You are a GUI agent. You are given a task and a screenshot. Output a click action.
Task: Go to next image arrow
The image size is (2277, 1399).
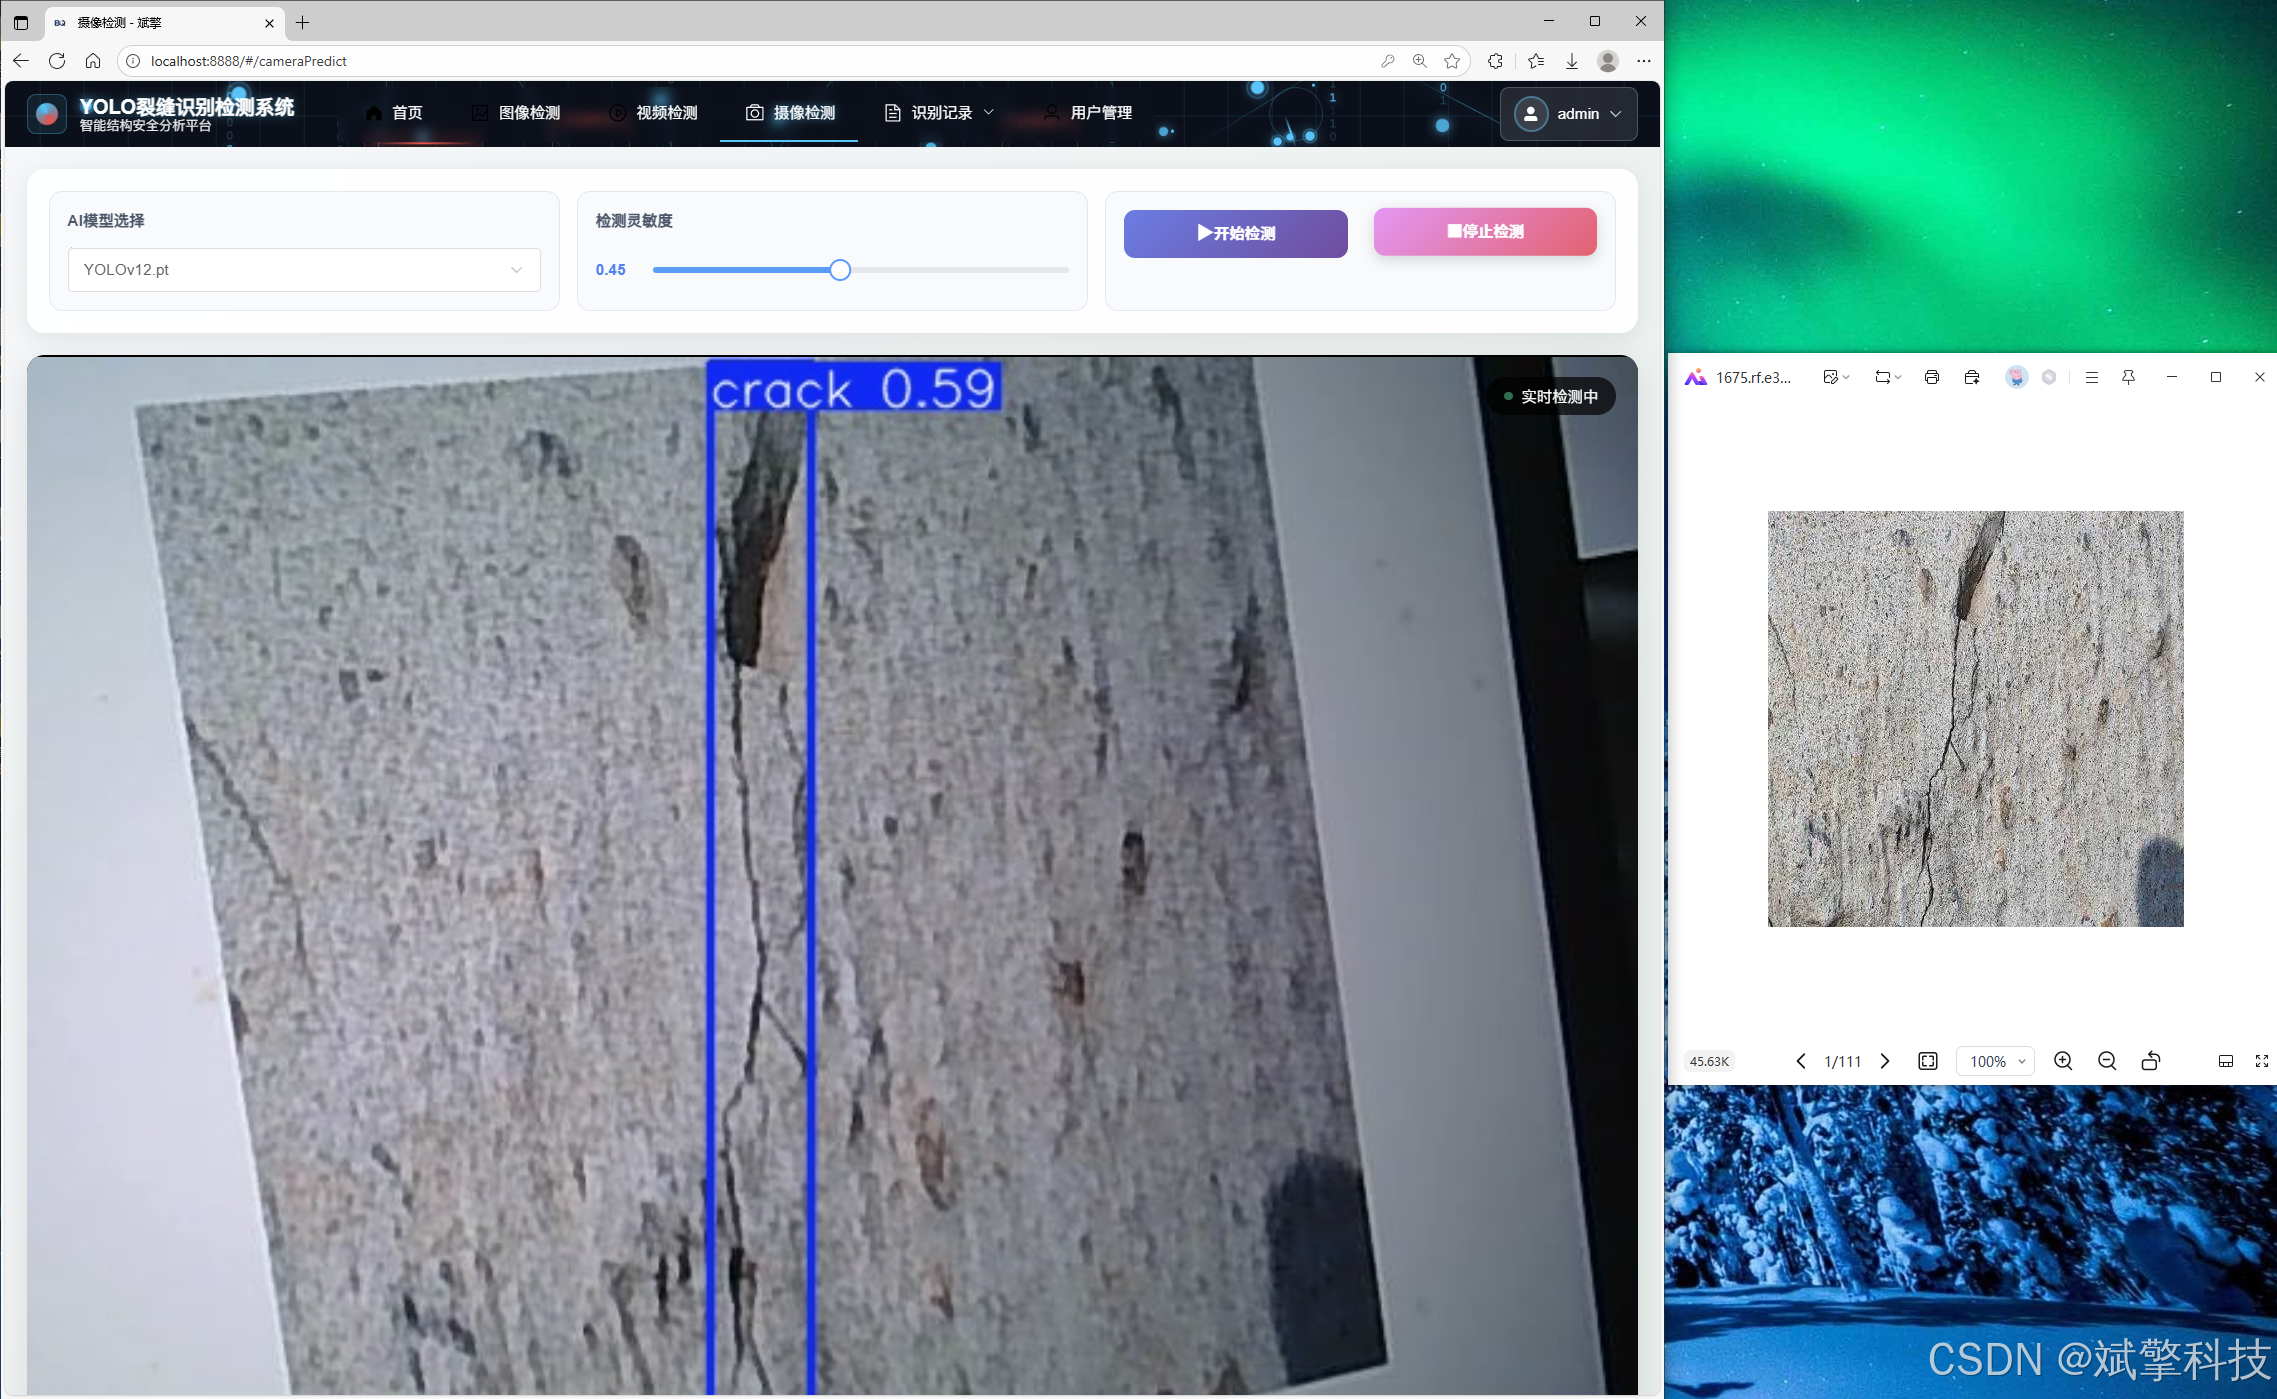pyautogui.click(x=1885, y=1061)
